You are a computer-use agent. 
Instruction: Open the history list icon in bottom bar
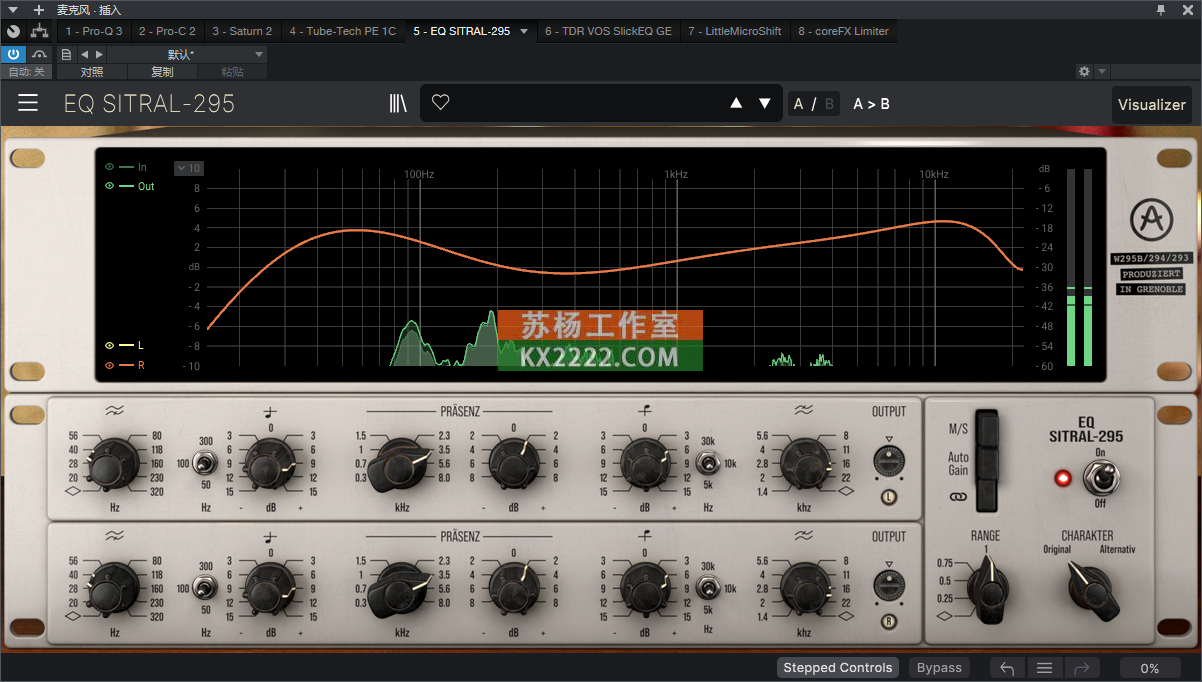click(1044, 668)
